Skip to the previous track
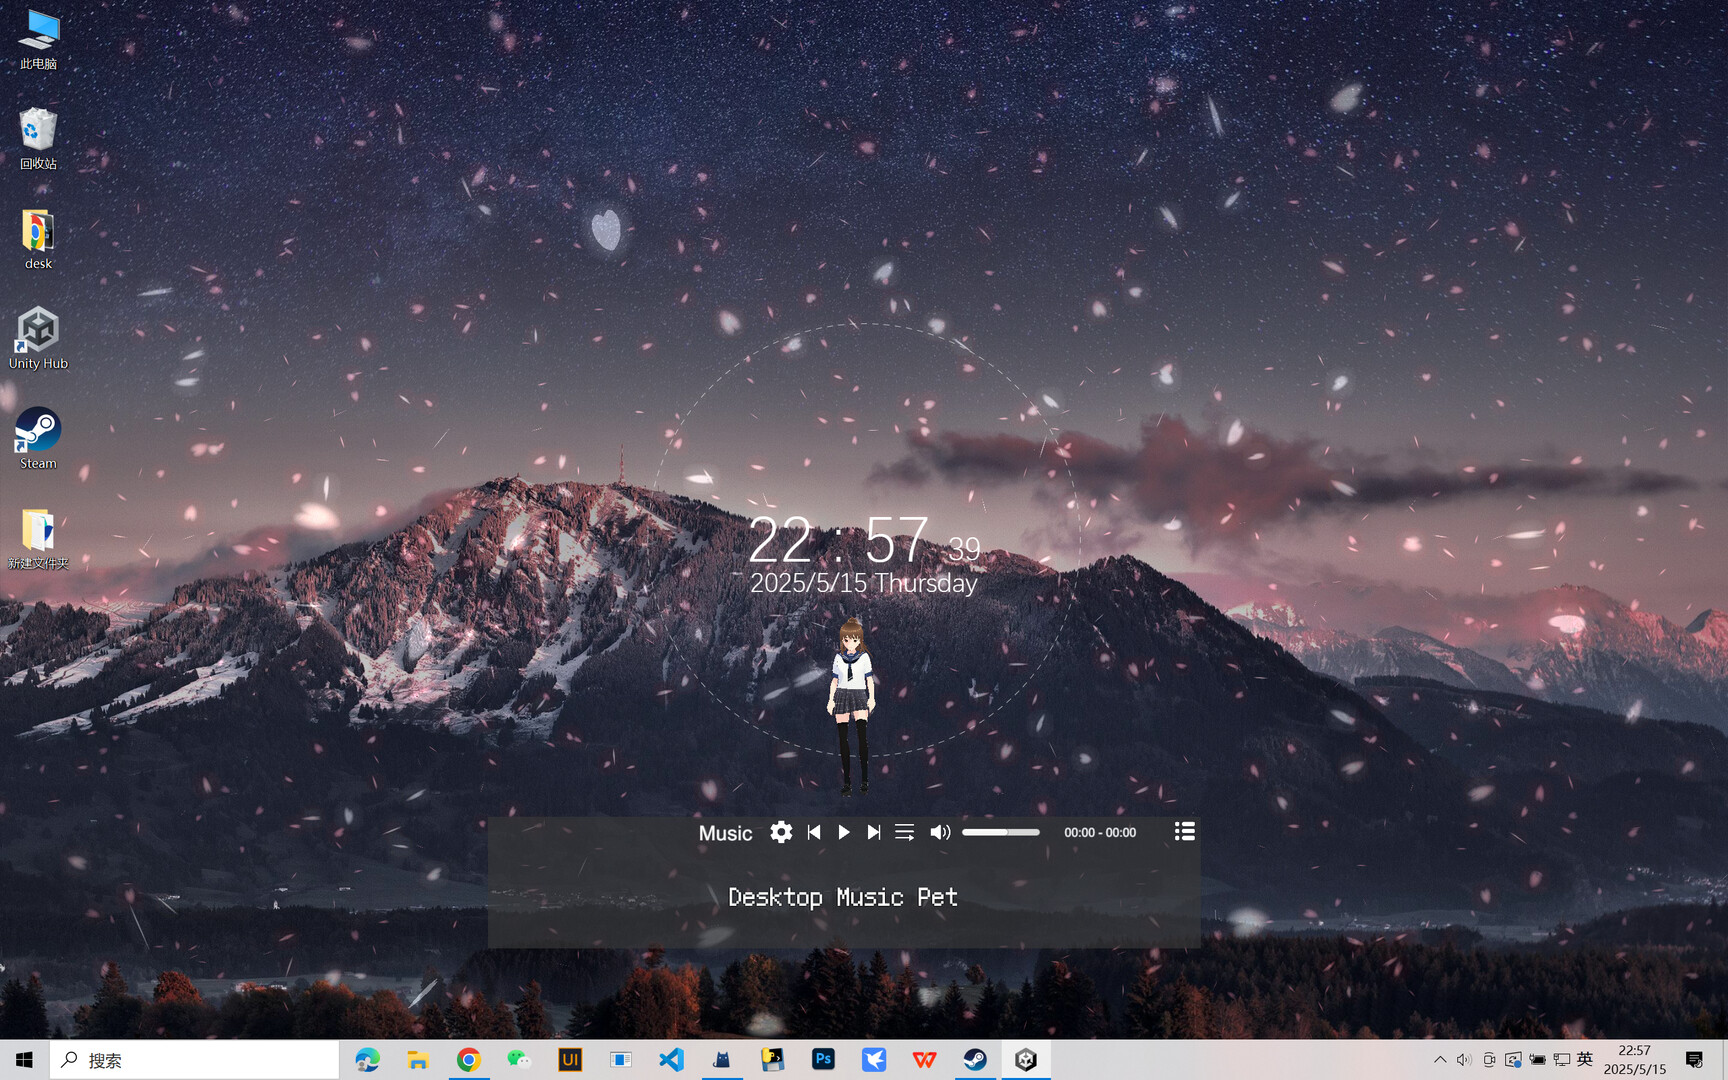The image size is (1728, 1080). [x=813, y=832]
